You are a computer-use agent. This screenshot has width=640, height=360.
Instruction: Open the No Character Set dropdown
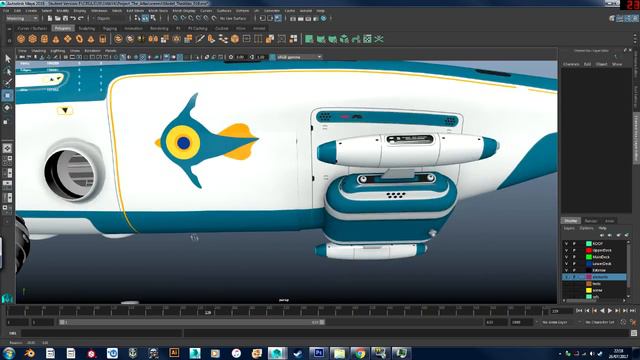click(x=600, y=322)
